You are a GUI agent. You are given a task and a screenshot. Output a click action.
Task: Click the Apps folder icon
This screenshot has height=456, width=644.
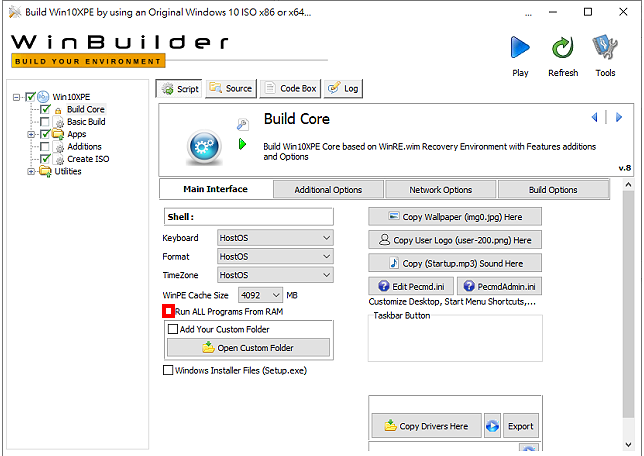click(58, 134)
